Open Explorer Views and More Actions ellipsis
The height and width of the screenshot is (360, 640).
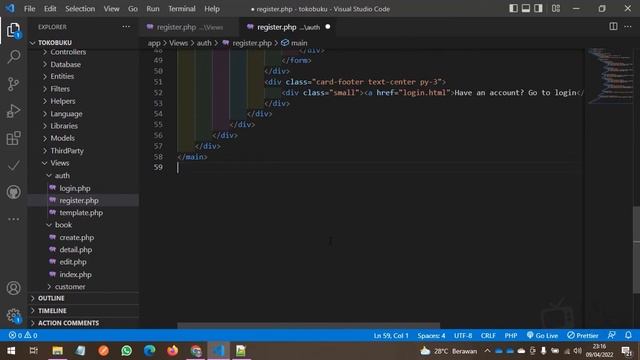tap(126, 27)
